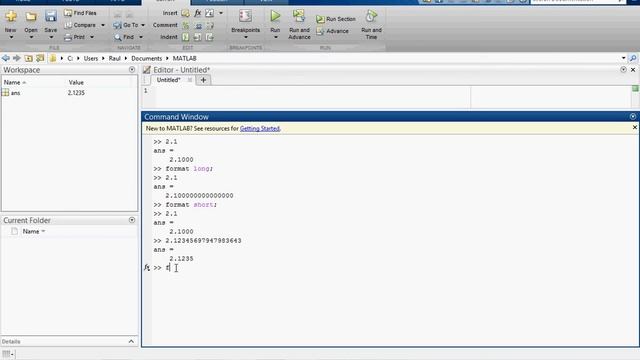Click the command prompt input line
Screen dimensions: 640x360
[x=394, y=268]
